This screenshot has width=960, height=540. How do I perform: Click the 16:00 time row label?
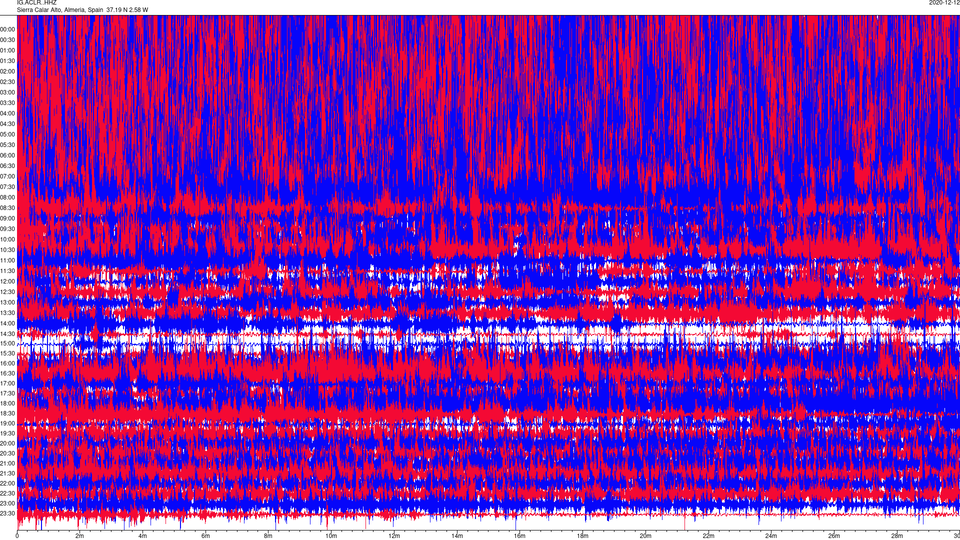tap(8, 363)
